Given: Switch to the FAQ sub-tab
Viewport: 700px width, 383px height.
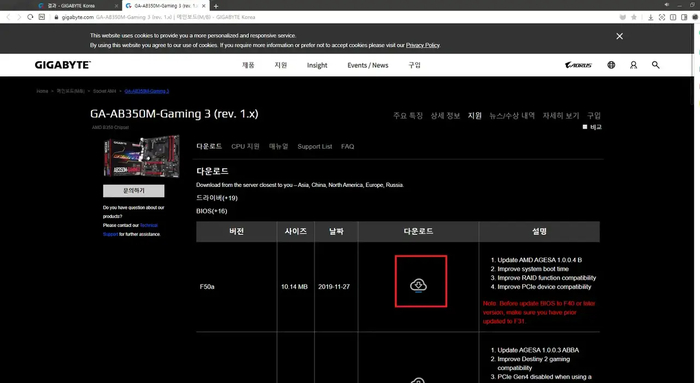Looking at the screenshot, I should (x=347, y=146).
